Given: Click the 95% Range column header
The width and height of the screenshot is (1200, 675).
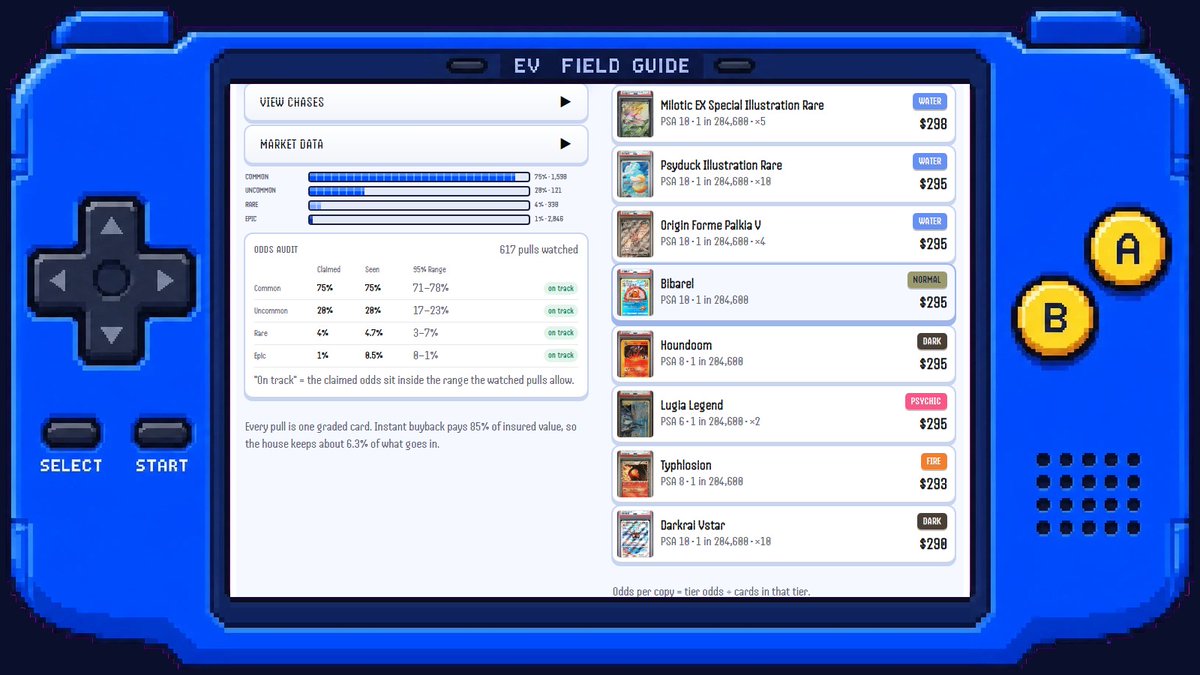Looking at the screenshot, I should (428, 269).
